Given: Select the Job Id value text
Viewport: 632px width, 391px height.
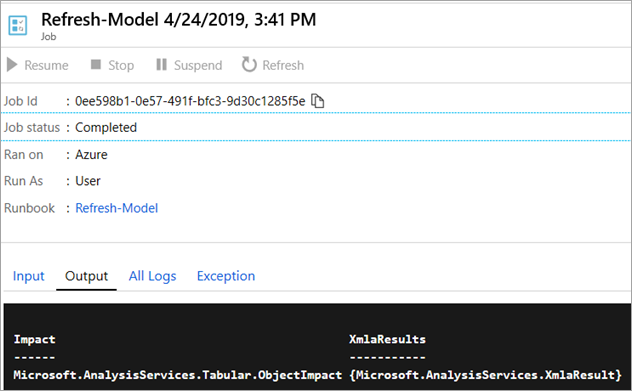Looking at the screenshot, I should click(x=190, y=101).
